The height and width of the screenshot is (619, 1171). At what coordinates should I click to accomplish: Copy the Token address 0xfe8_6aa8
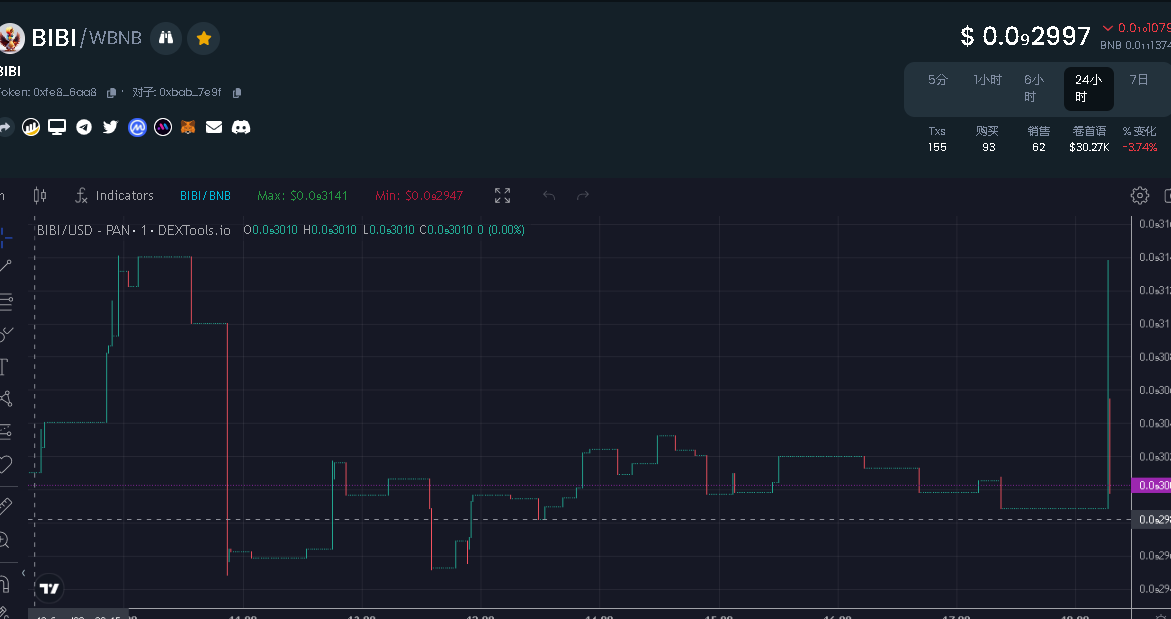(x=111, y=93)
